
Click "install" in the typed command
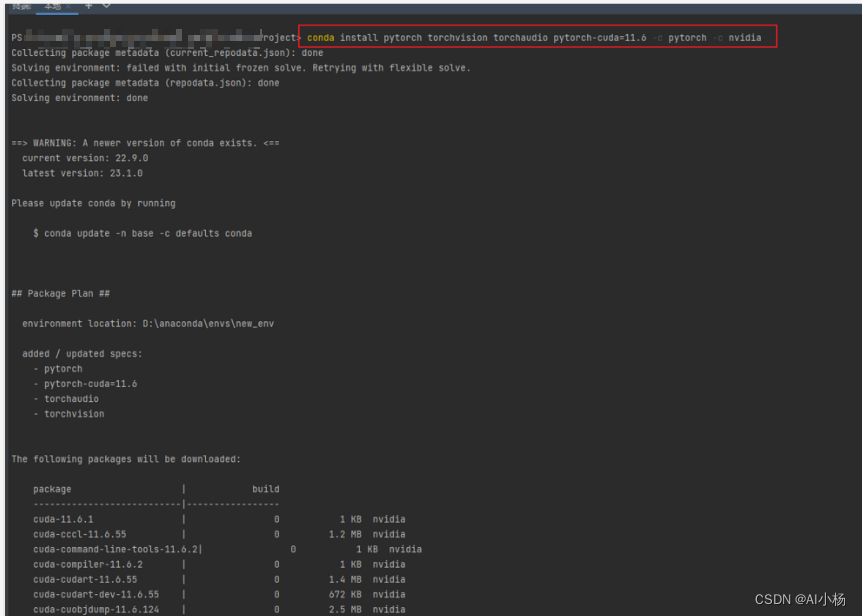click(x=358, y=38)
